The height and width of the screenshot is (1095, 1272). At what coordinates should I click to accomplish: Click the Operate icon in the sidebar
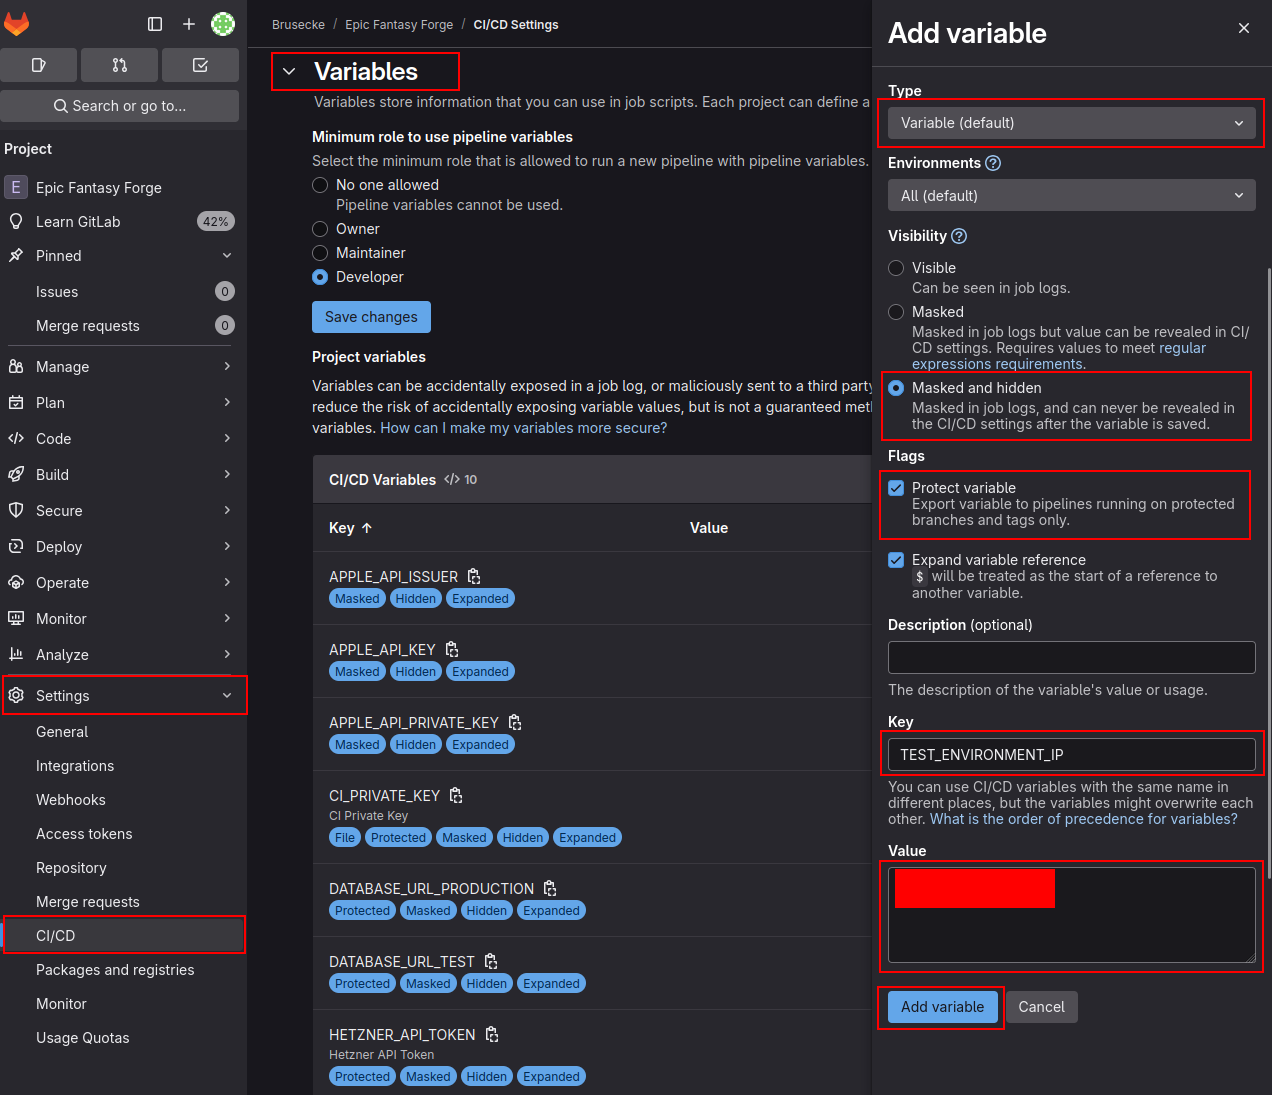(x=16, y=582)
